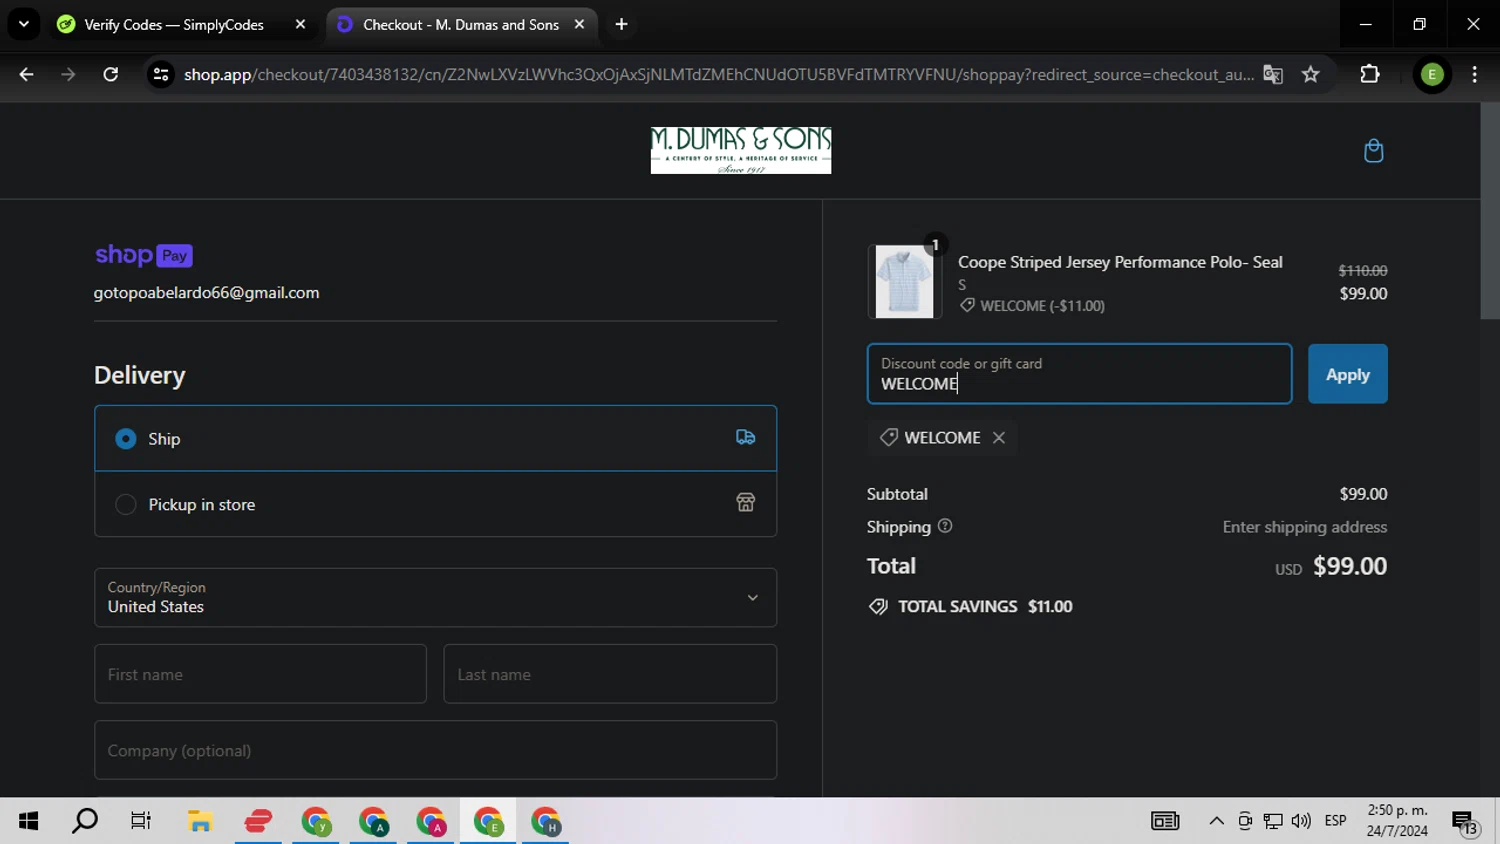This screenshot has height=844, width=1500.
Task: Open Windows taskbar search
Action: pos(85,821)
